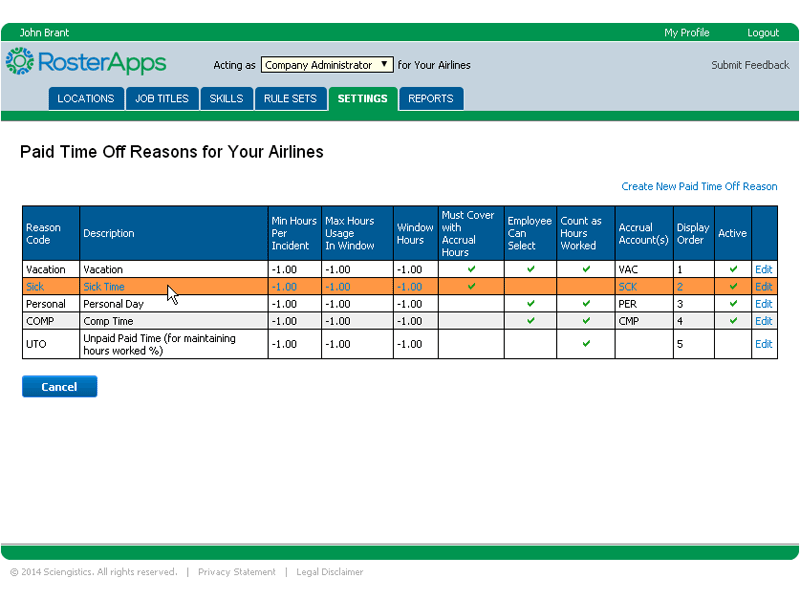The height and width of the screenshot is (600, 800).
Task: Edit the UTO unpaid time row
Action: click(763, 344)
